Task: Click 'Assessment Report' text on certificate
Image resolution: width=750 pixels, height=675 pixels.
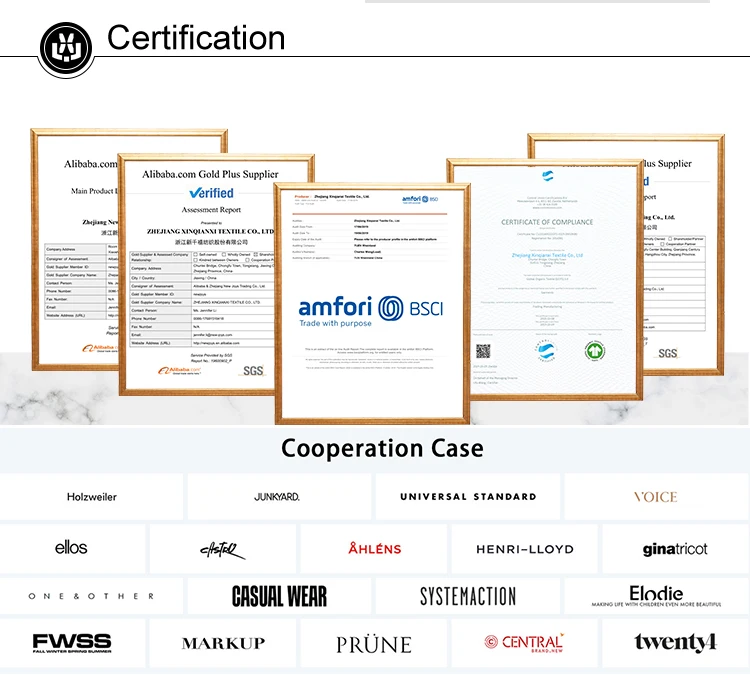Action: [211, 210]
